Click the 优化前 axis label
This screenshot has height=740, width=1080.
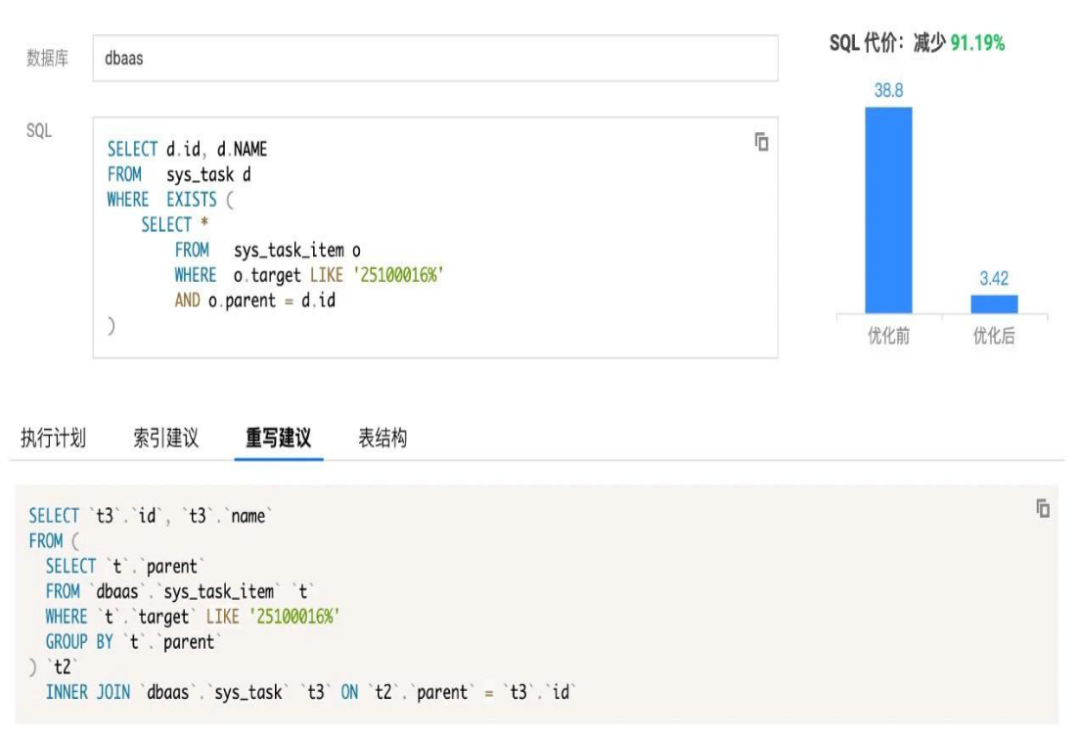(x=888, y=336)
